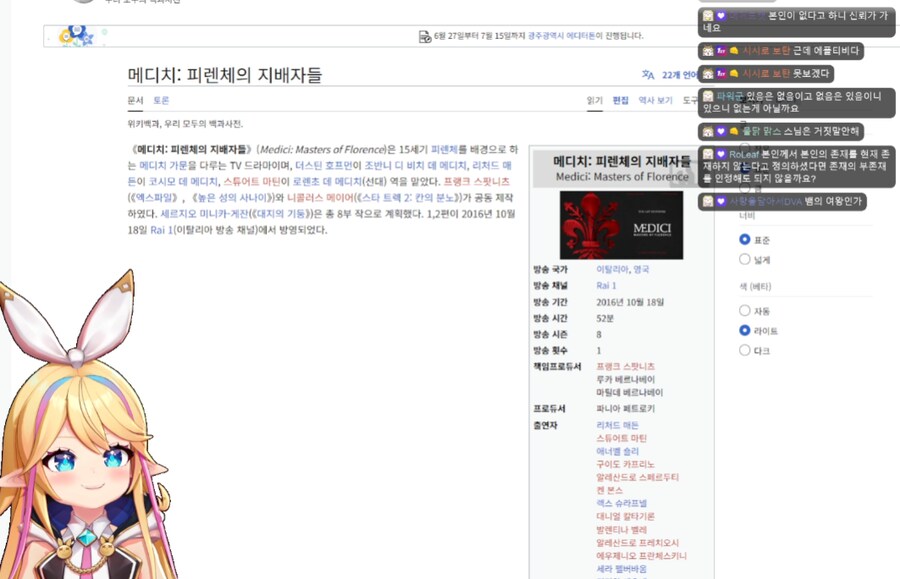
Task: Open the 발렌티나 벨레 cast link
Action: (622, 530)
